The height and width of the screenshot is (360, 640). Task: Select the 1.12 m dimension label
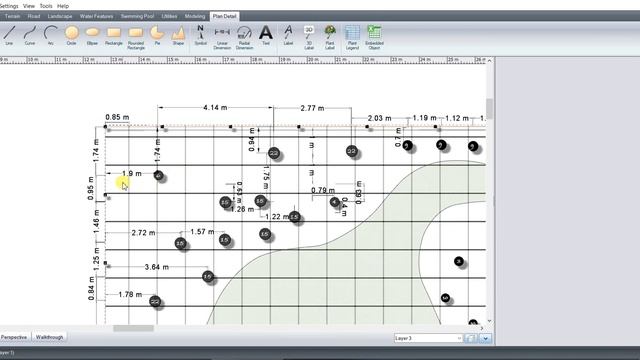click(x=457, y=118)
